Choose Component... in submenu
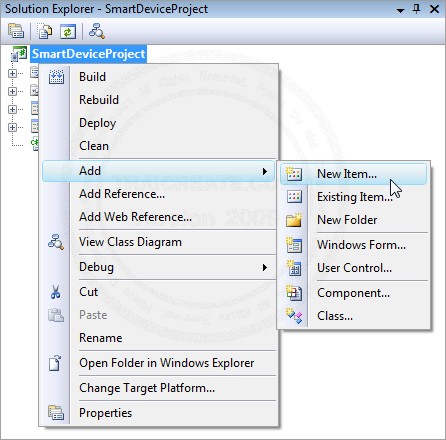Viewport: 446px width, 440px height. pos(354,293)
